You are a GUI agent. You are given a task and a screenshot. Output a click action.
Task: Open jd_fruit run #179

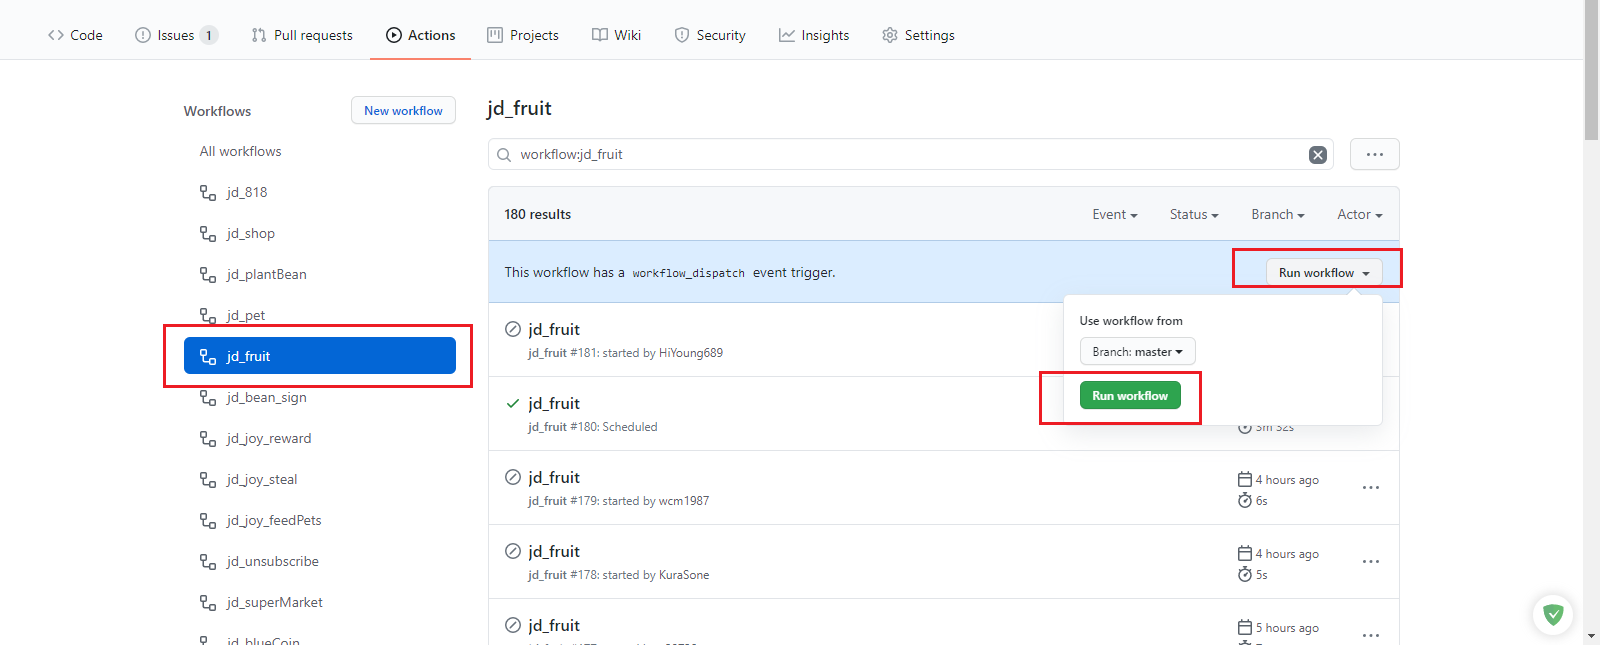(x=554, y=477)
